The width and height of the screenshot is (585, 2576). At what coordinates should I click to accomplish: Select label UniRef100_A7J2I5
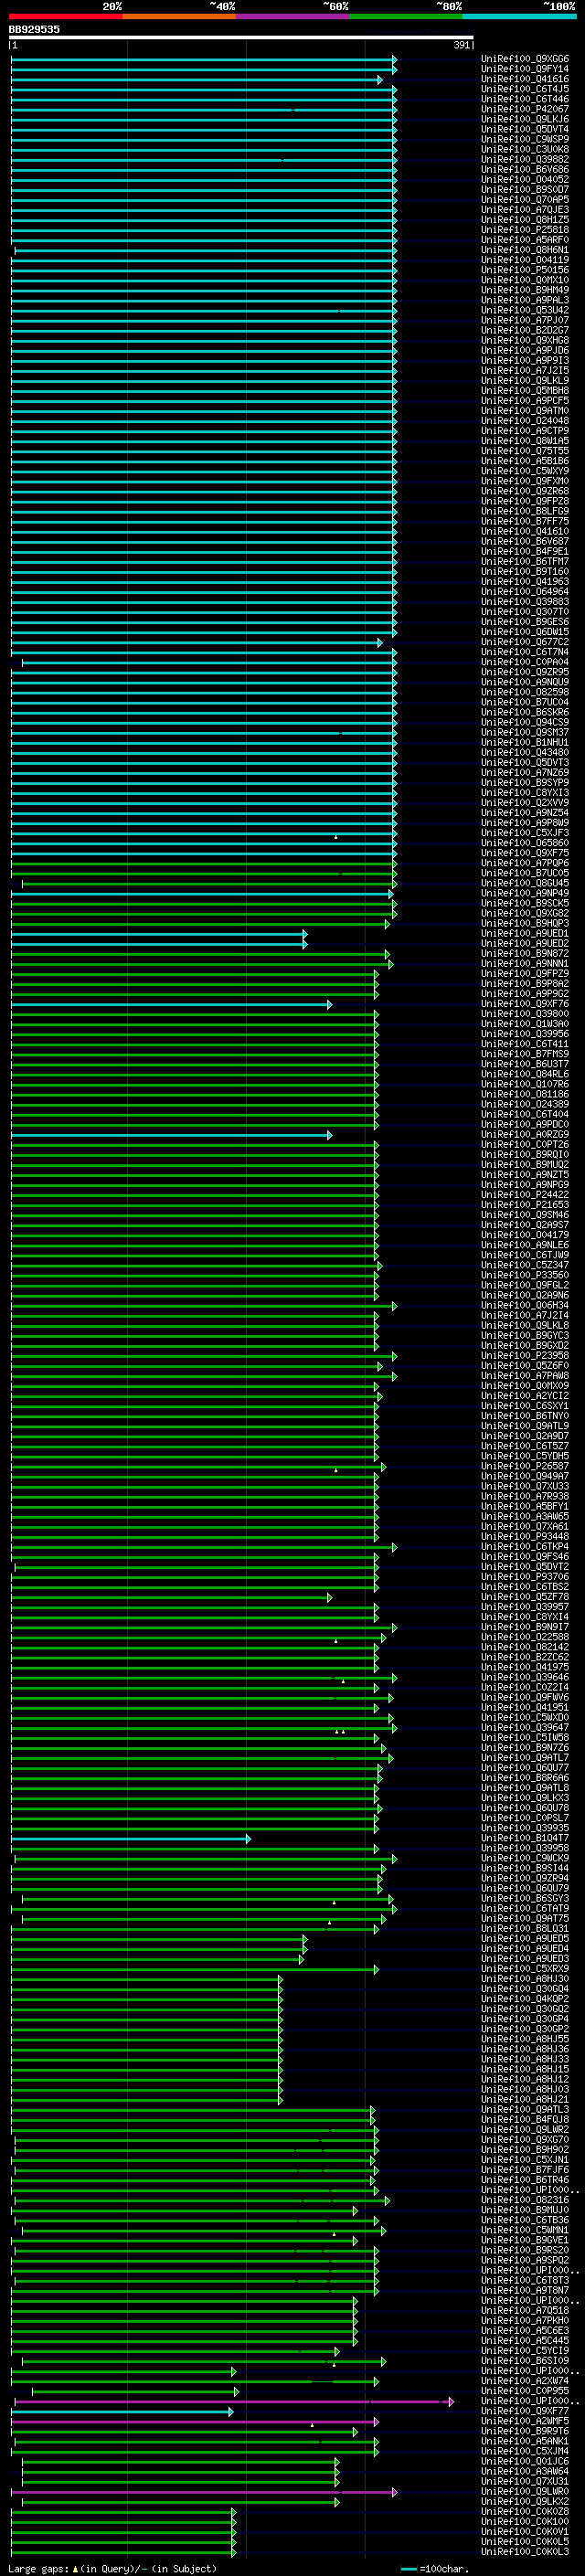pos(525,370)
